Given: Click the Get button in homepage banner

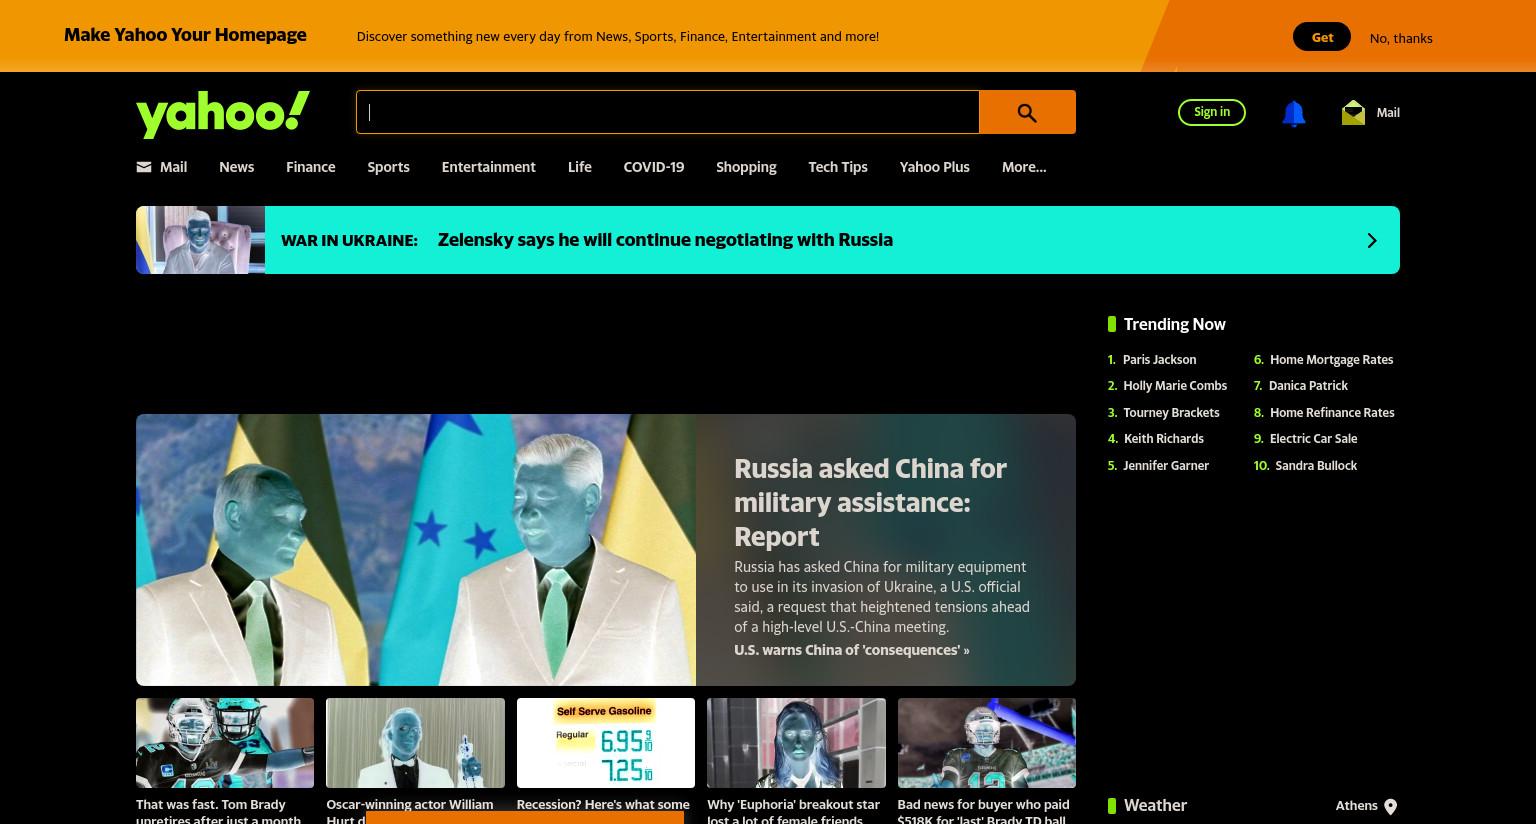Looking at the screenshot, I should click(x=1322, y=37).
